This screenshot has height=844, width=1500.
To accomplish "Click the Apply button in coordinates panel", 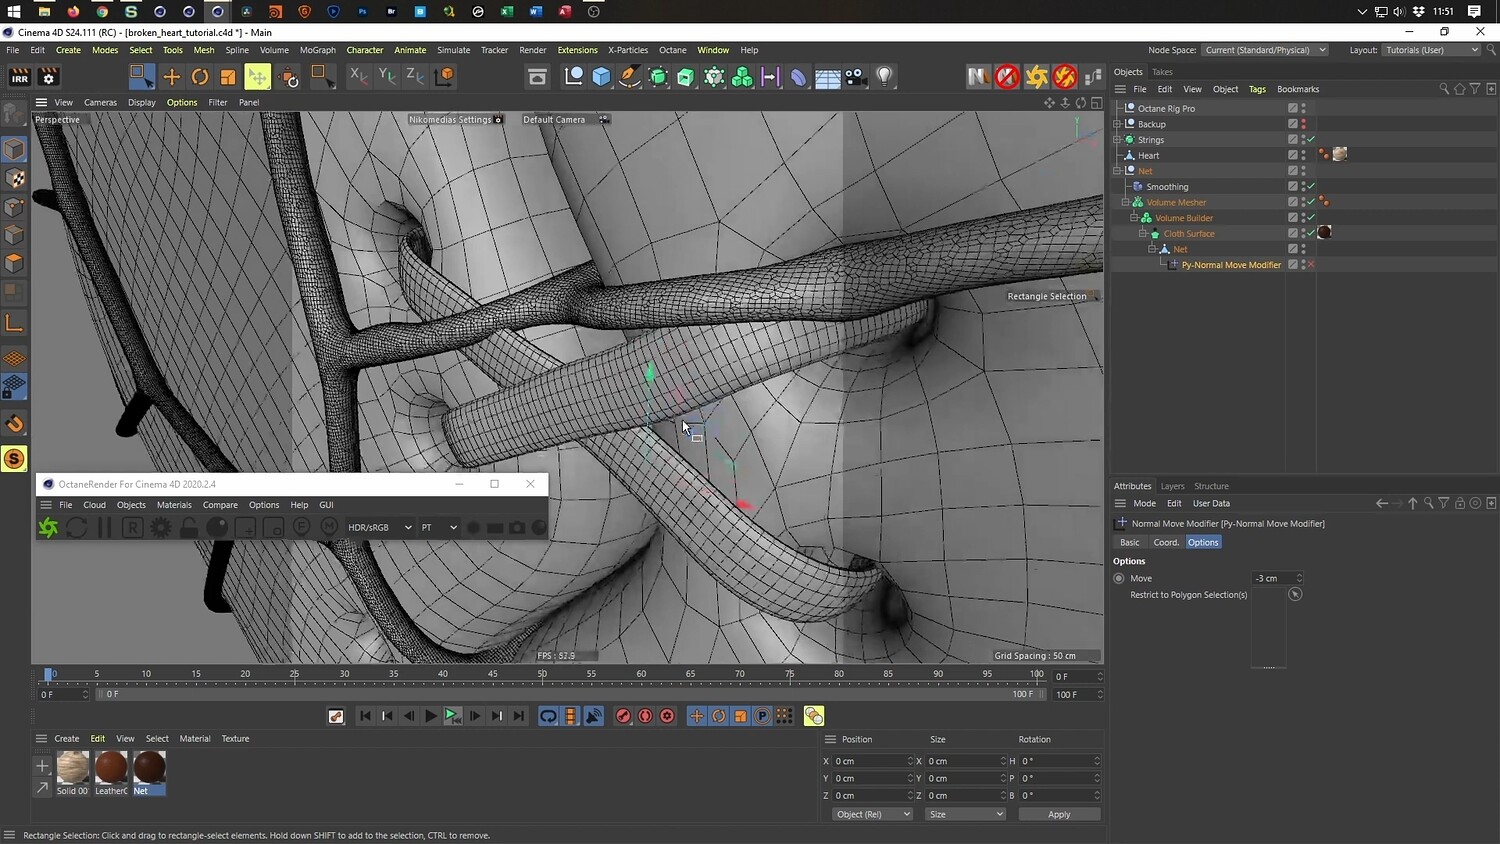I will [x=1059, y=814].
